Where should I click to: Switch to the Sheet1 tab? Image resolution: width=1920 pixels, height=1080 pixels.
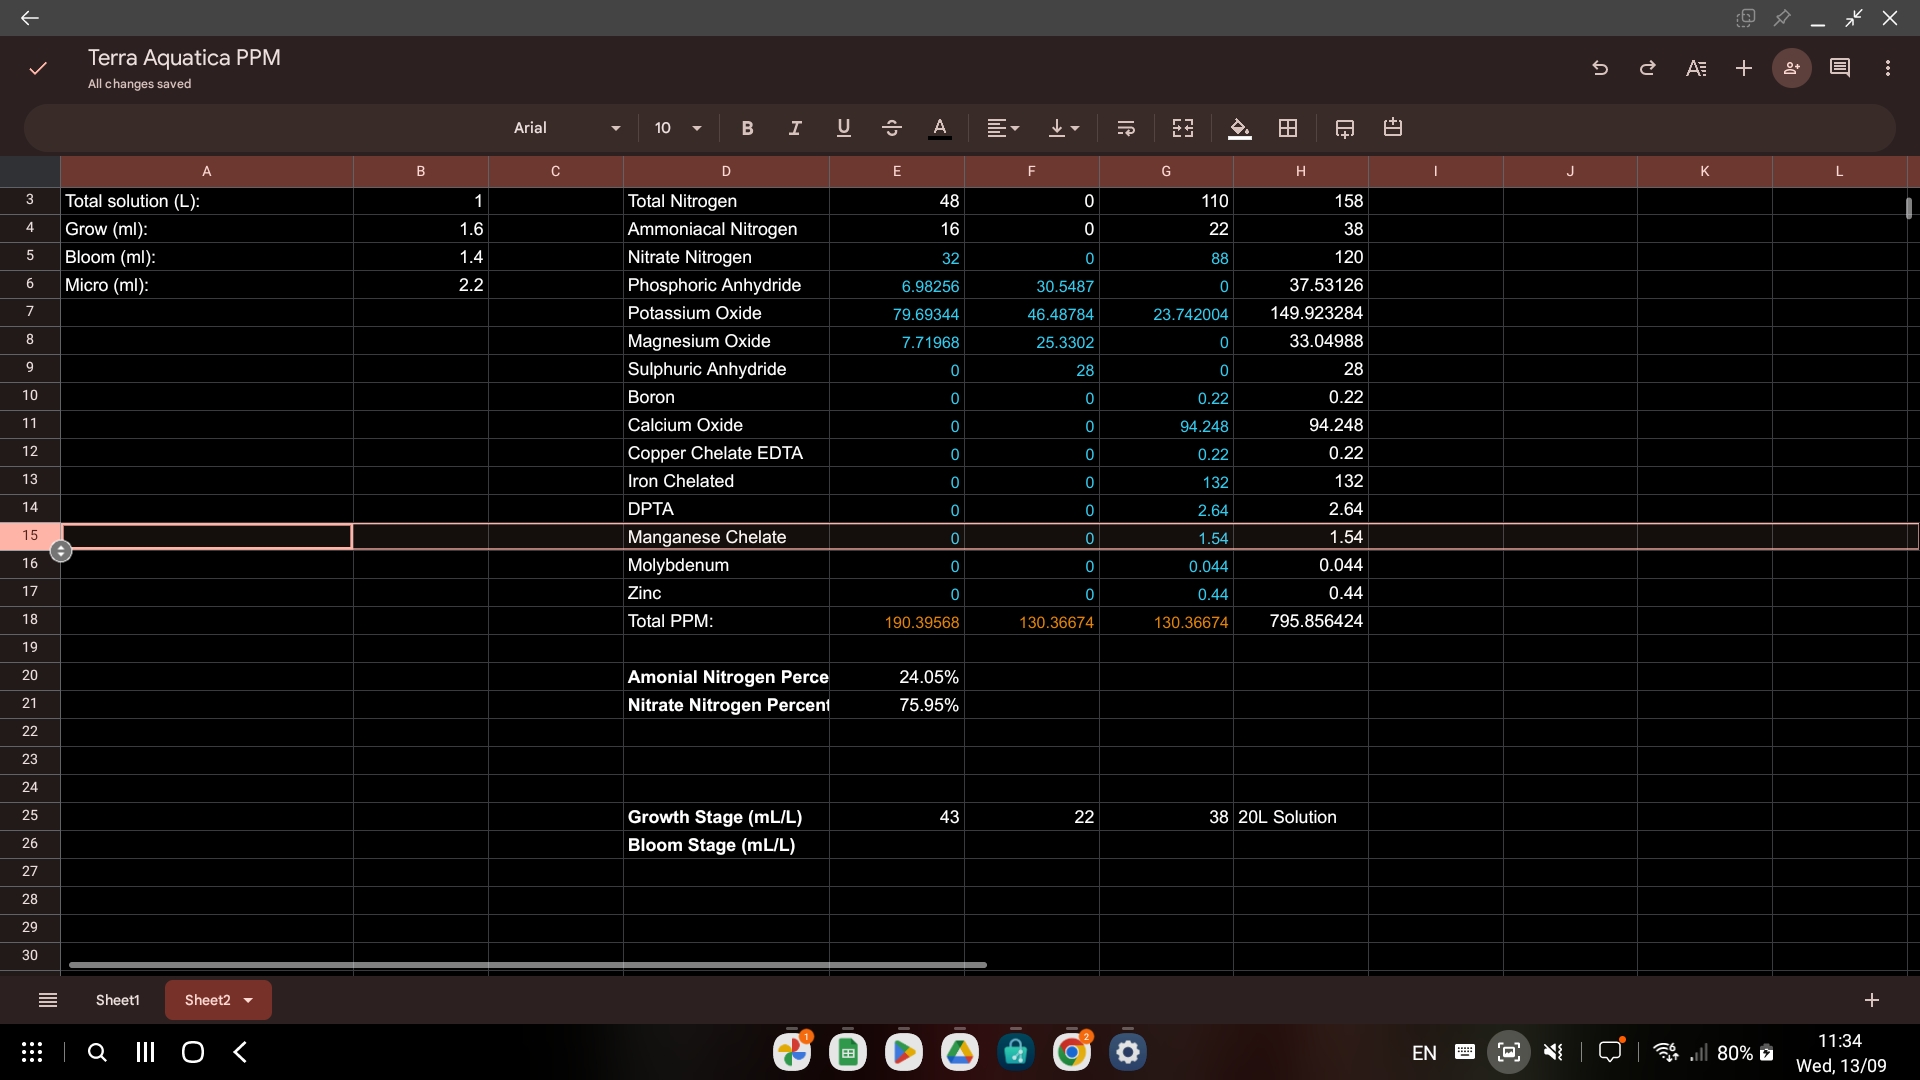click(x=117, y=1000)
